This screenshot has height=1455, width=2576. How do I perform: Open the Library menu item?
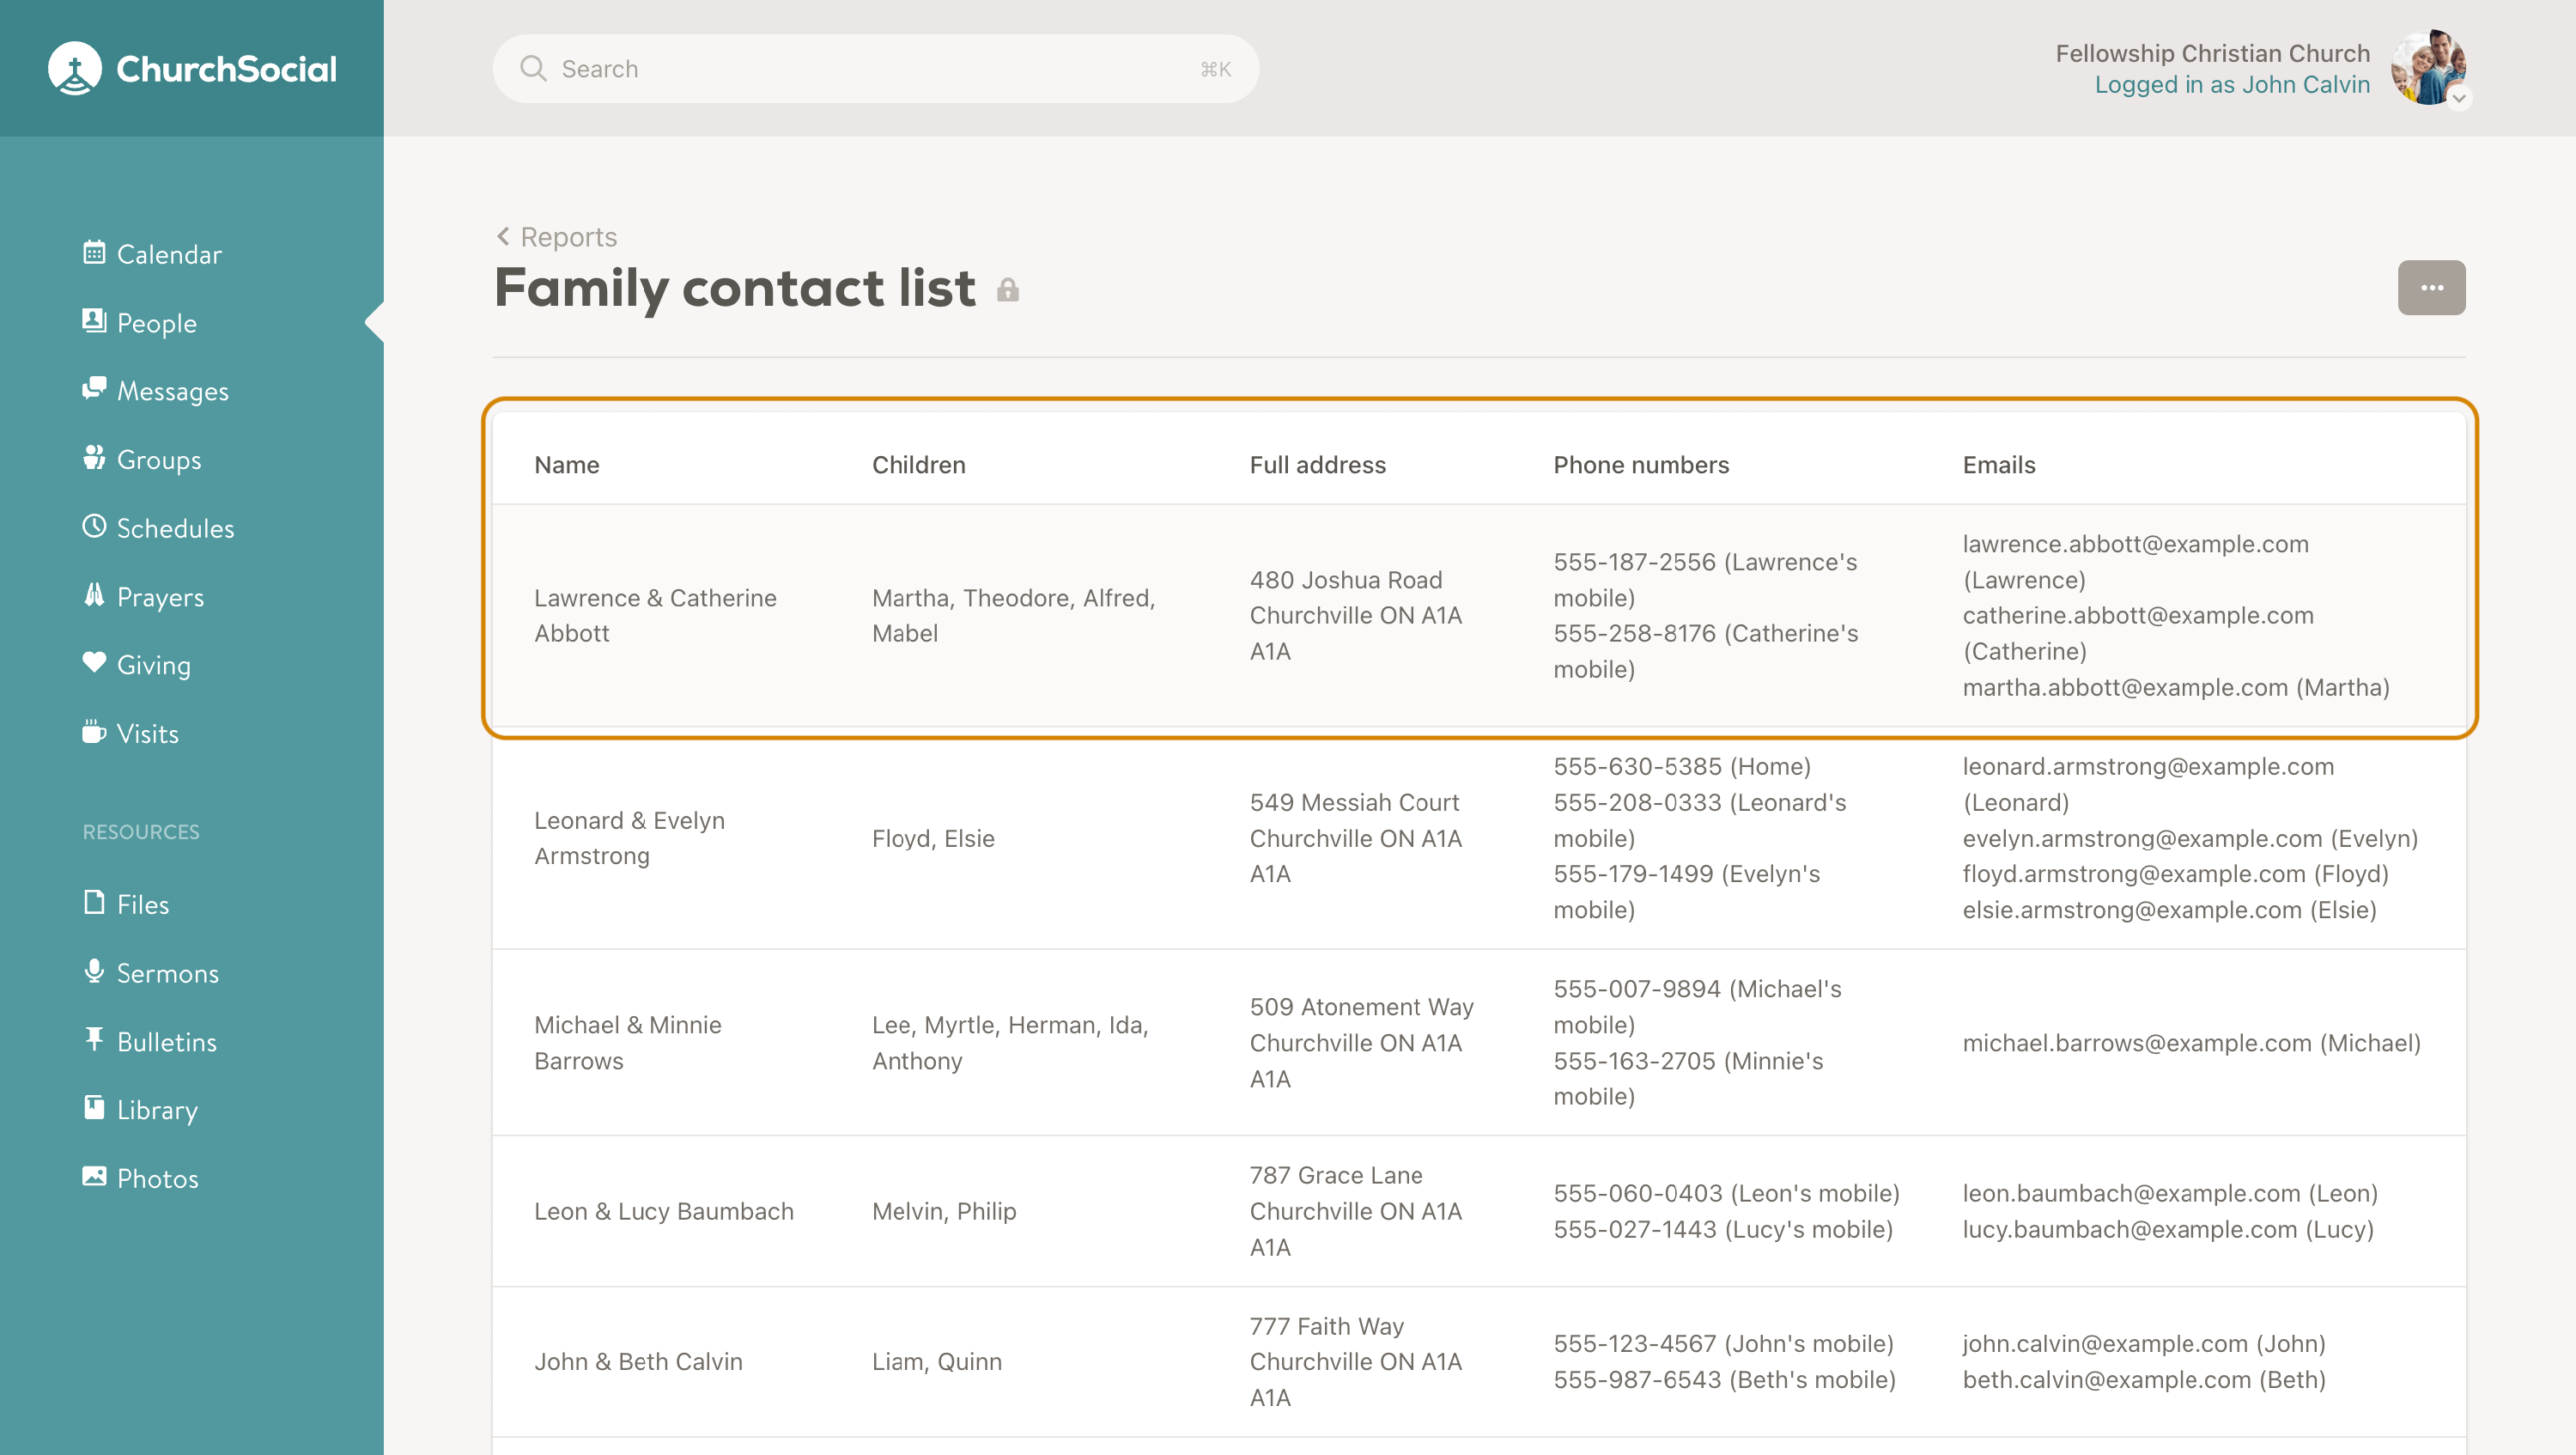pos(157,1109)
